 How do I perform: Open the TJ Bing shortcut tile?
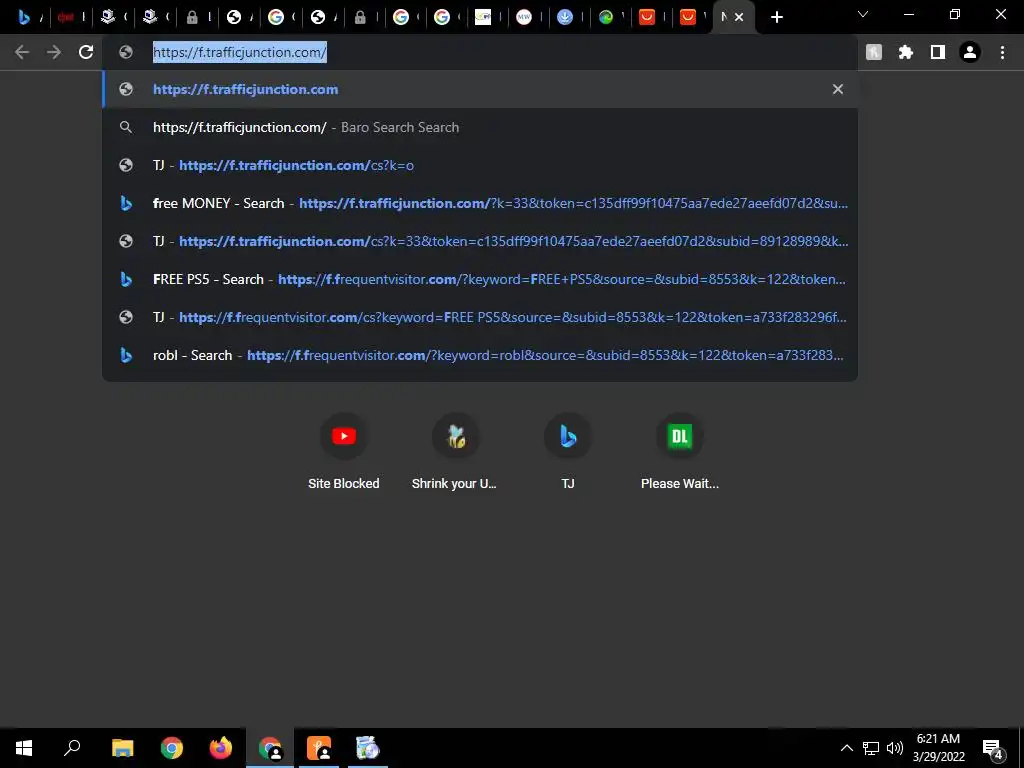(568, 452)
